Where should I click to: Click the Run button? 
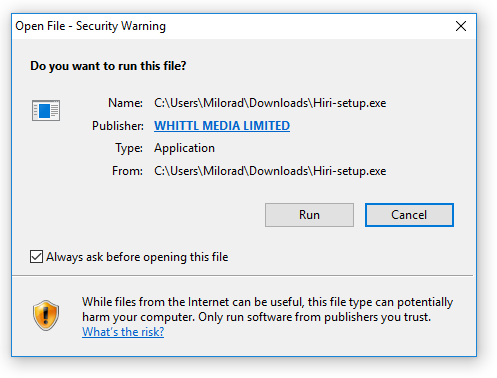click(309, 215)
